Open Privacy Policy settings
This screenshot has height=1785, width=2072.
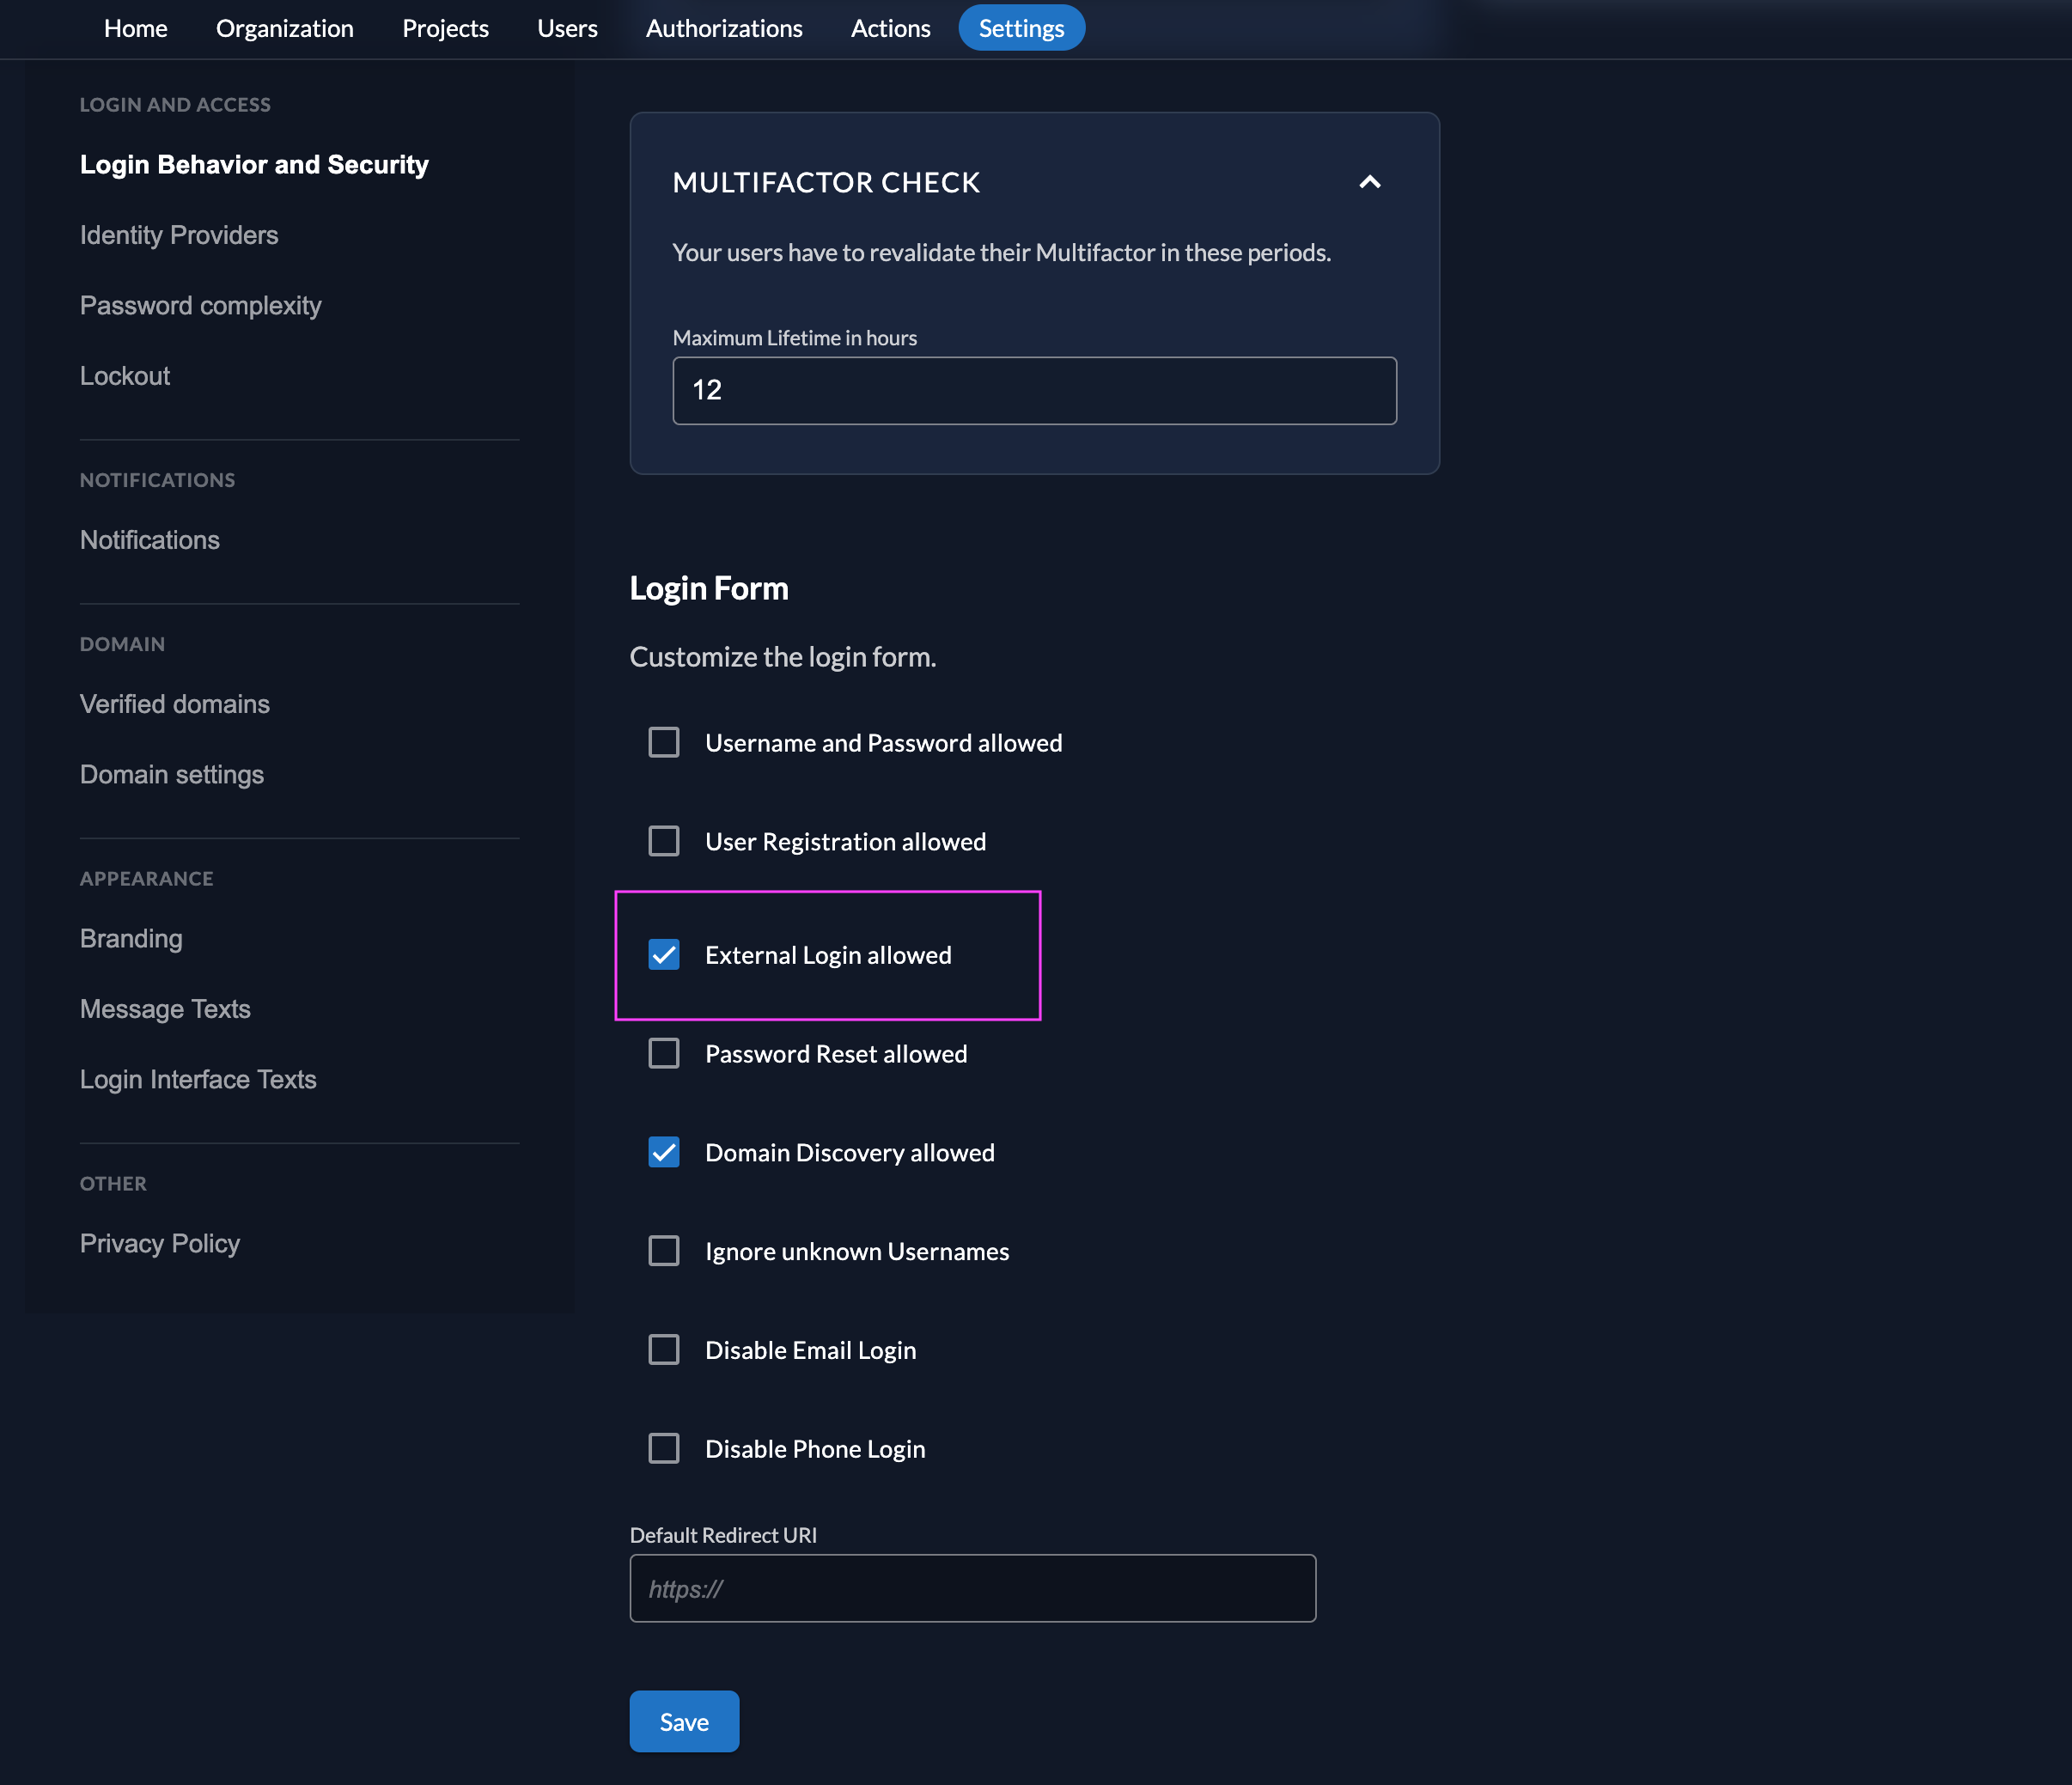[161, 1242]
